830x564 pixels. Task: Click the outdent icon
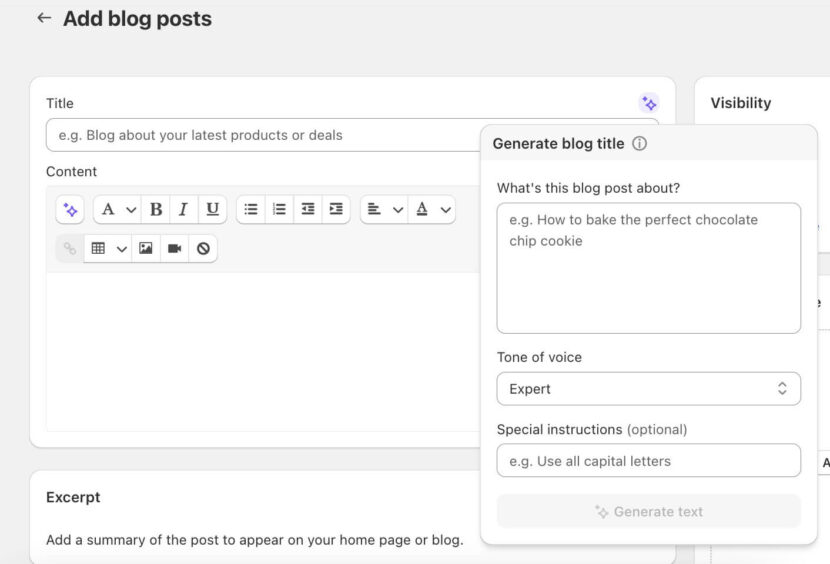308,210
